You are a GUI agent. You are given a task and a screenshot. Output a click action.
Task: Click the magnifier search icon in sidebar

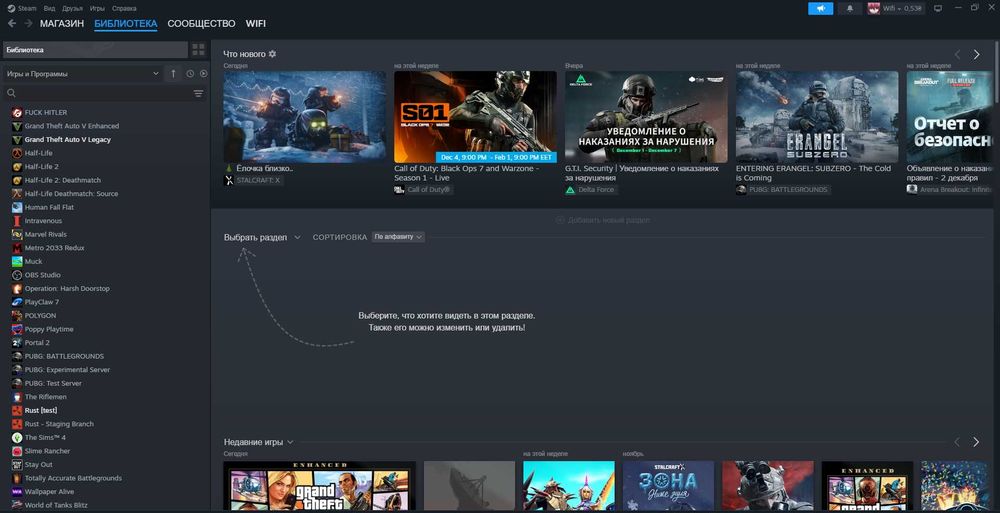coord(11,93)
